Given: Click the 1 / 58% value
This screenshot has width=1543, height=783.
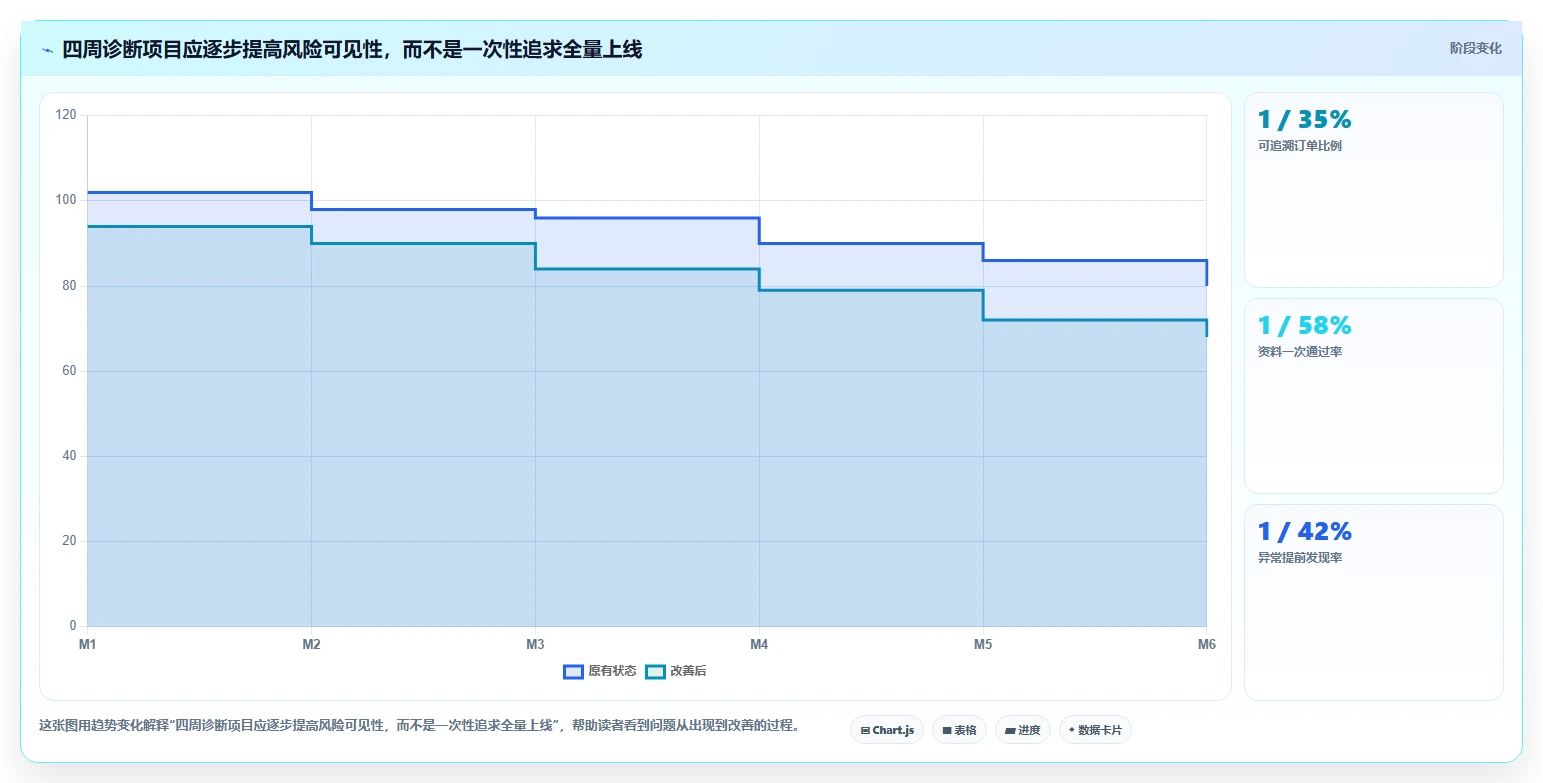Looking at the screenshot, I should point(1304,326).
